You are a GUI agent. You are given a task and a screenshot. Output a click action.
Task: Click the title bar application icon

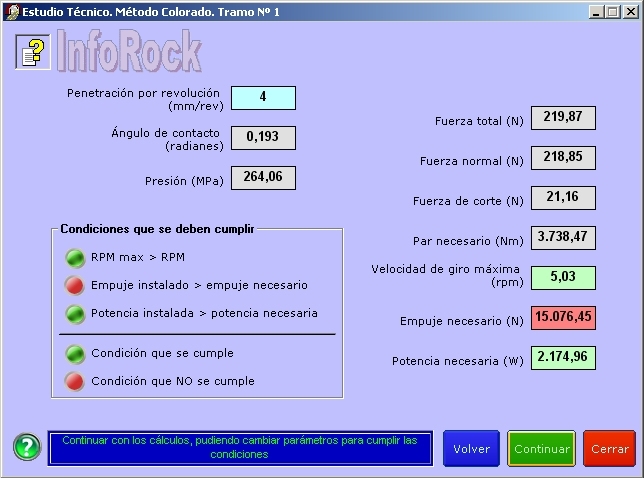tap(11, 11)
